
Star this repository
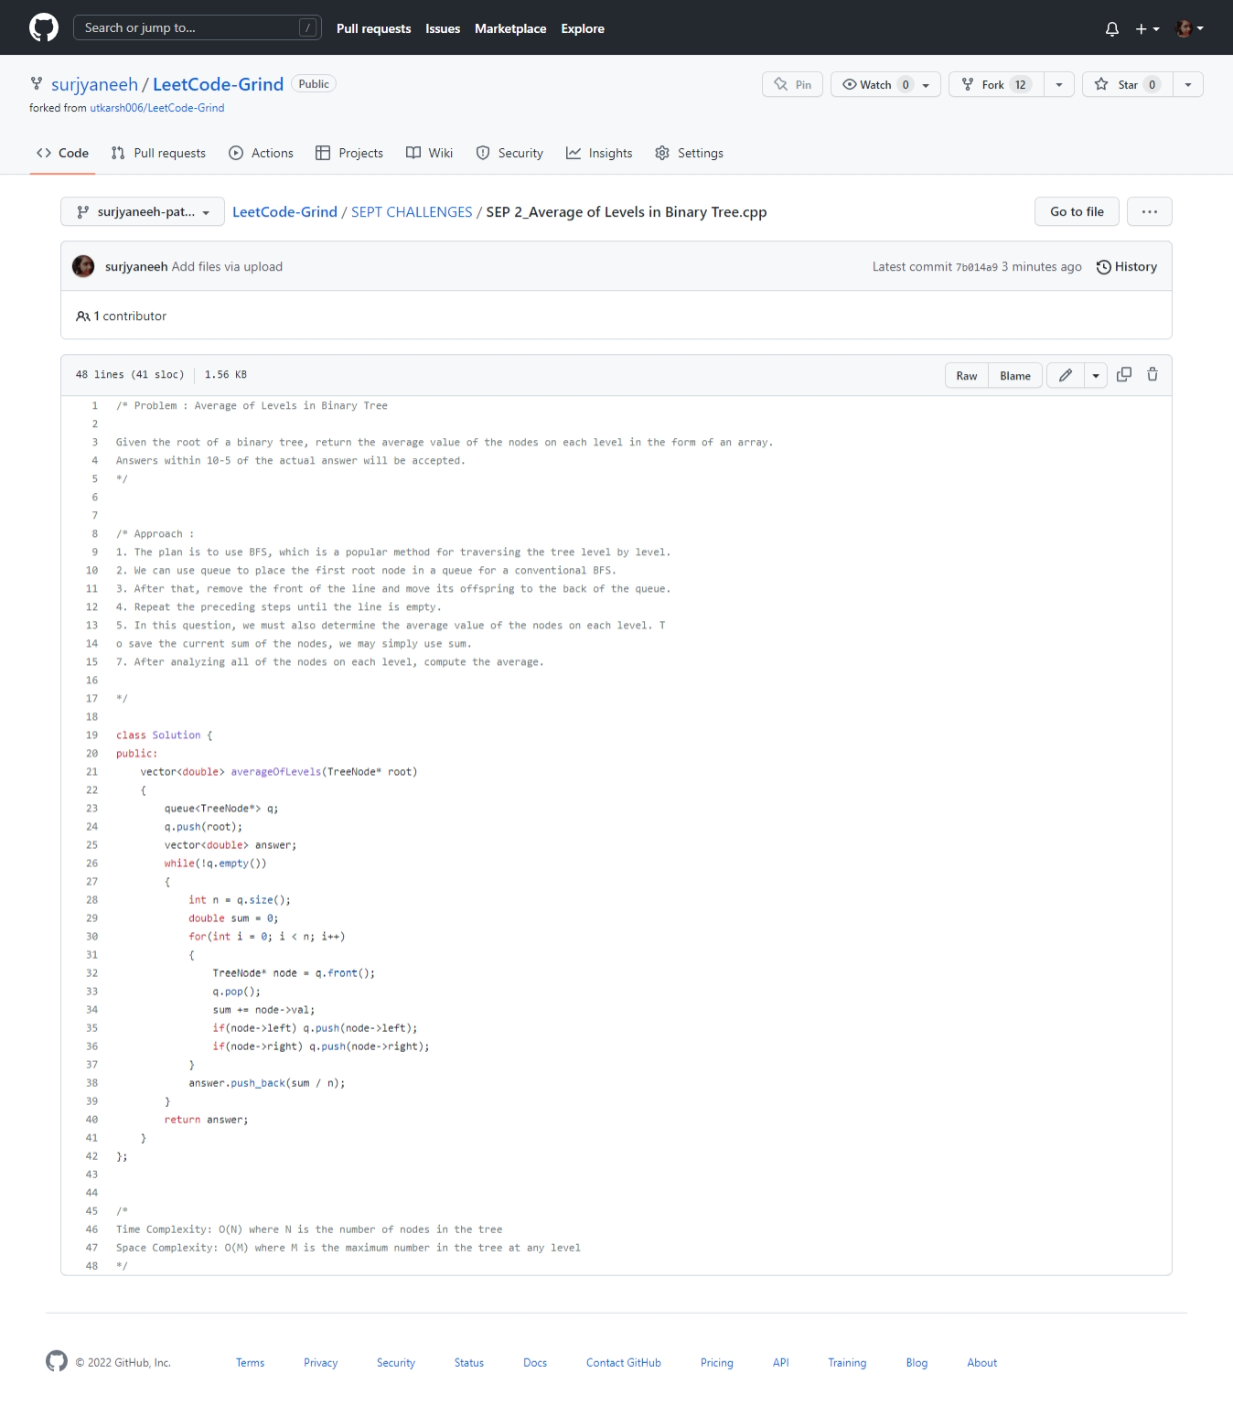1127,85
